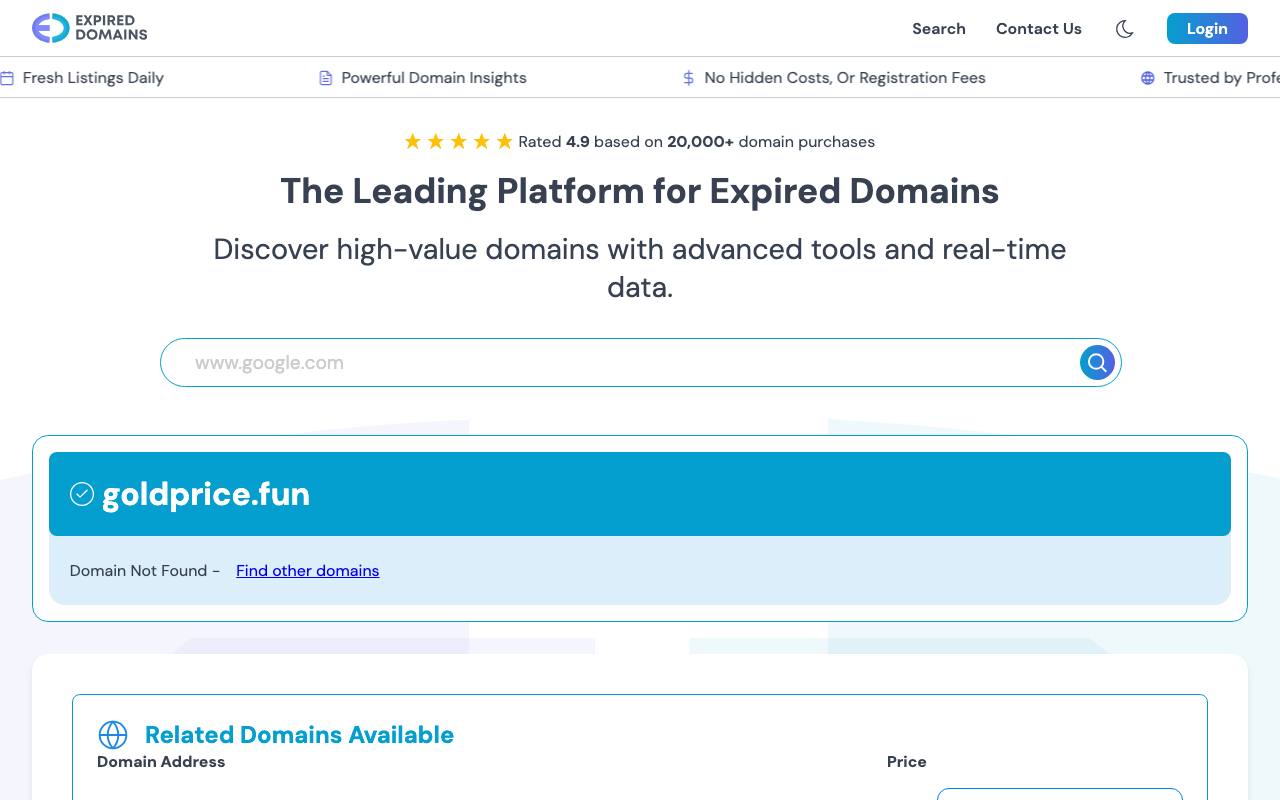This screenshot has height=800, width=1280.
Task: Click the checkmark icon beside goldprice.fun
Action: pyautogui.click(x=82, y=494)
